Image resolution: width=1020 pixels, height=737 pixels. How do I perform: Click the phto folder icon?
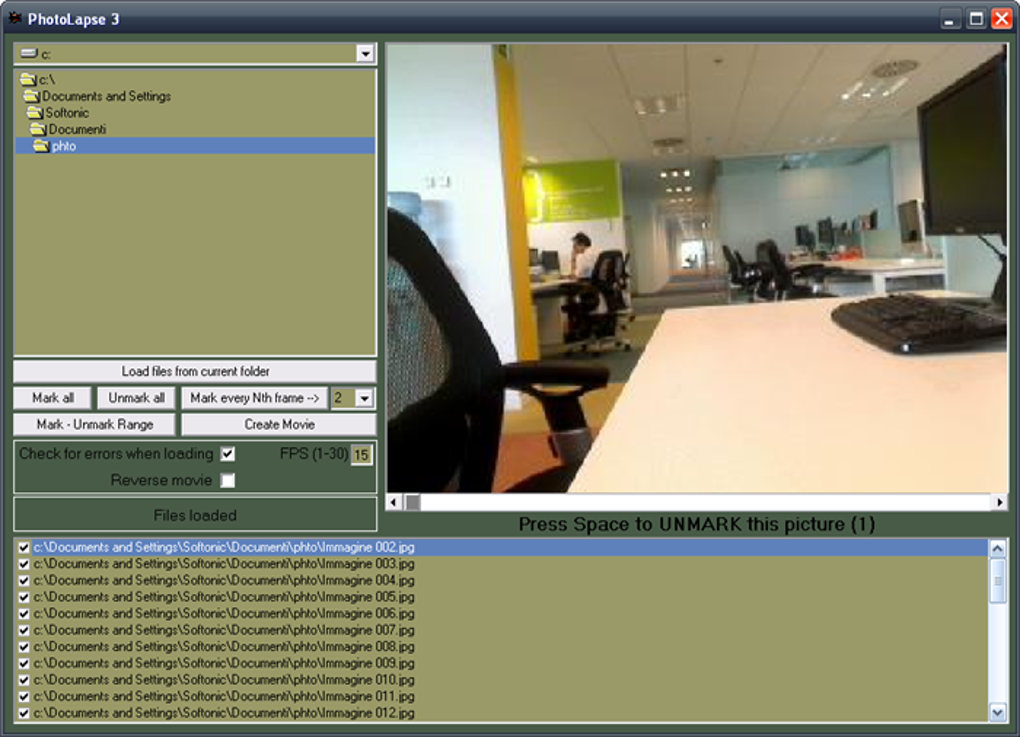coord(41,146)
